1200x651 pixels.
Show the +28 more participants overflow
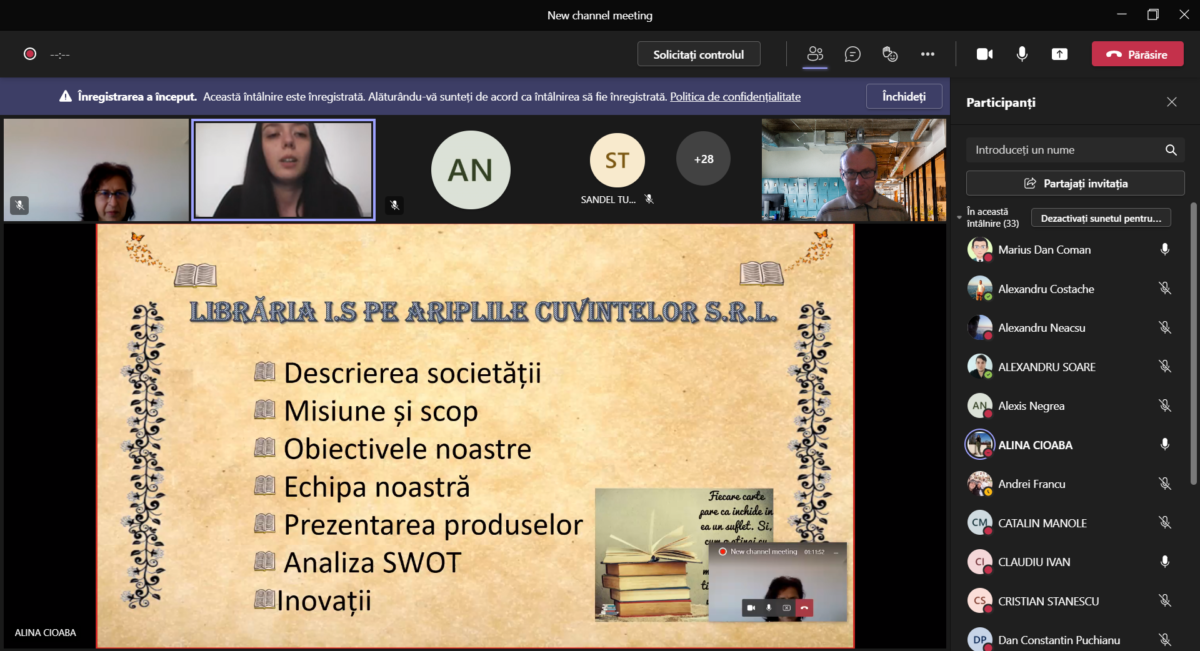[x=703, y=159]
